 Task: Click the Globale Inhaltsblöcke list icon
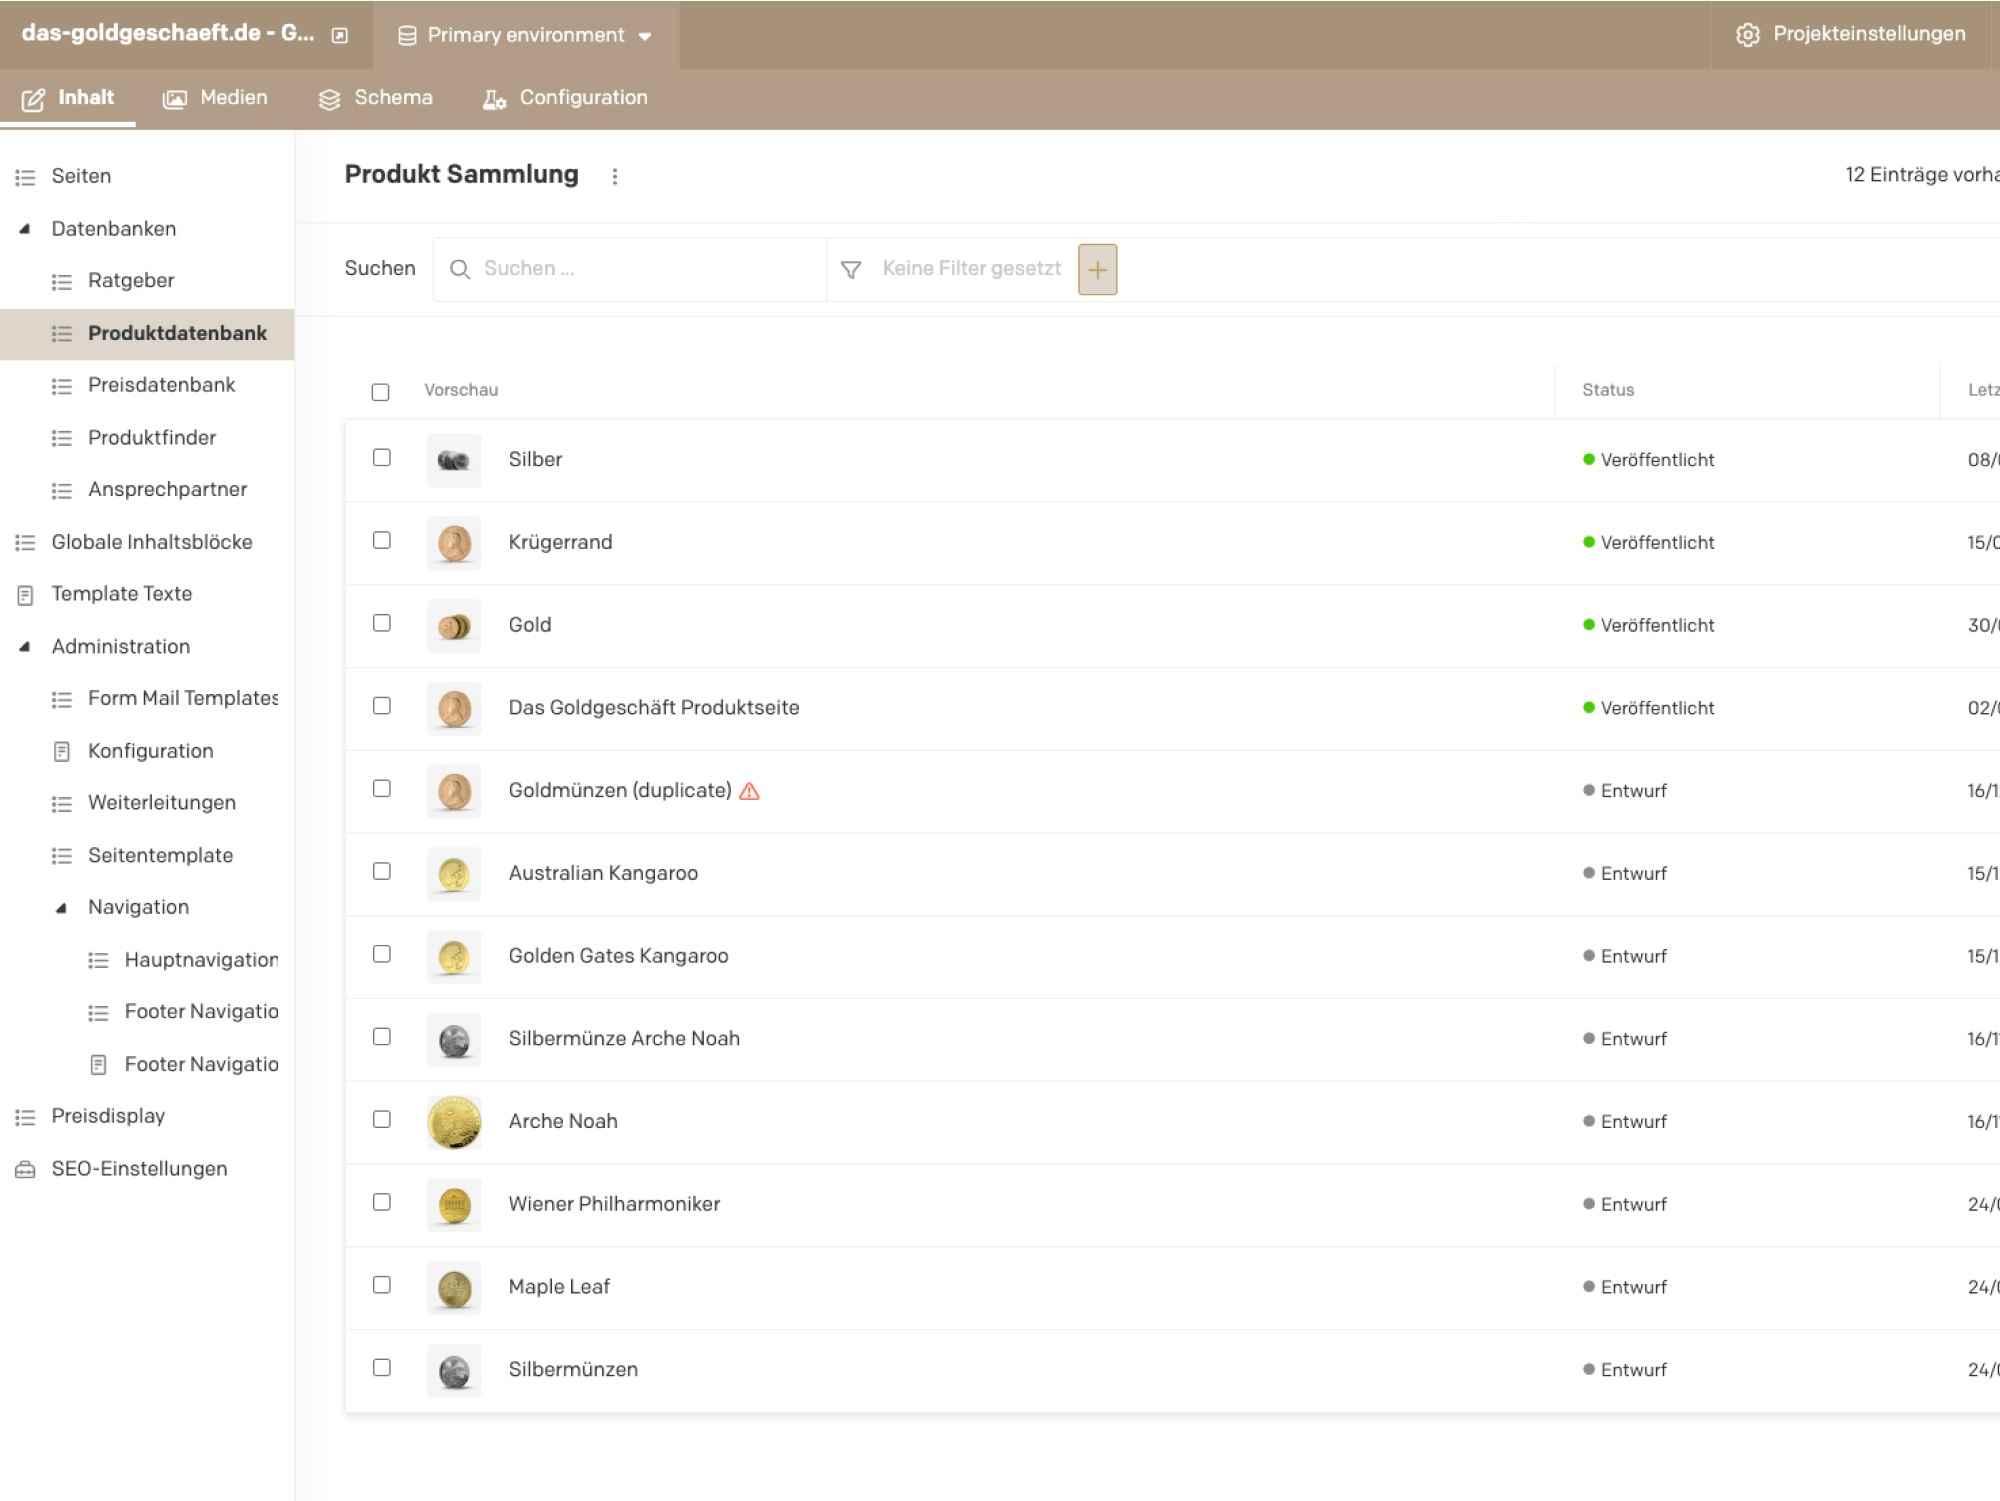point(25,543)
